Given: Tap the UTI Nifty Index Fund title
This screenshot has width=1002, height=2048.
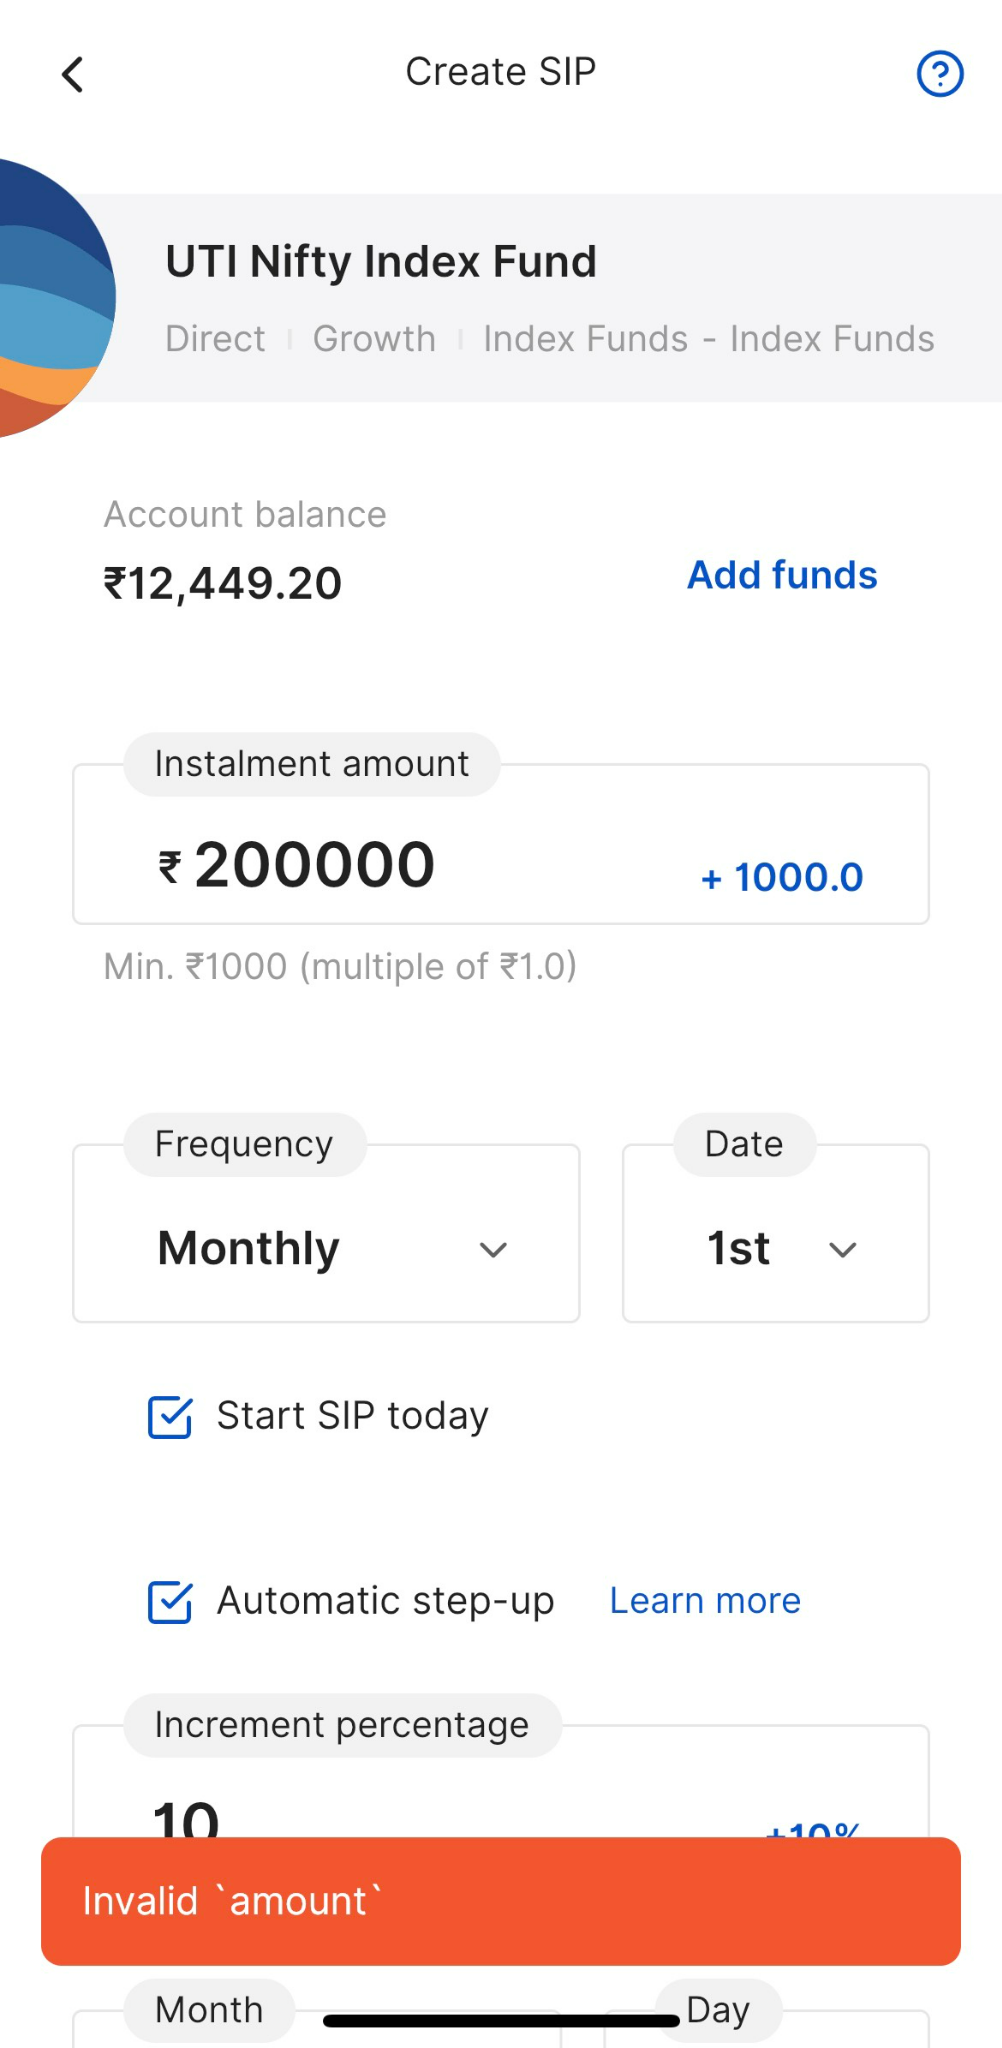Looking at the screenshot, I should click(381, 262).
